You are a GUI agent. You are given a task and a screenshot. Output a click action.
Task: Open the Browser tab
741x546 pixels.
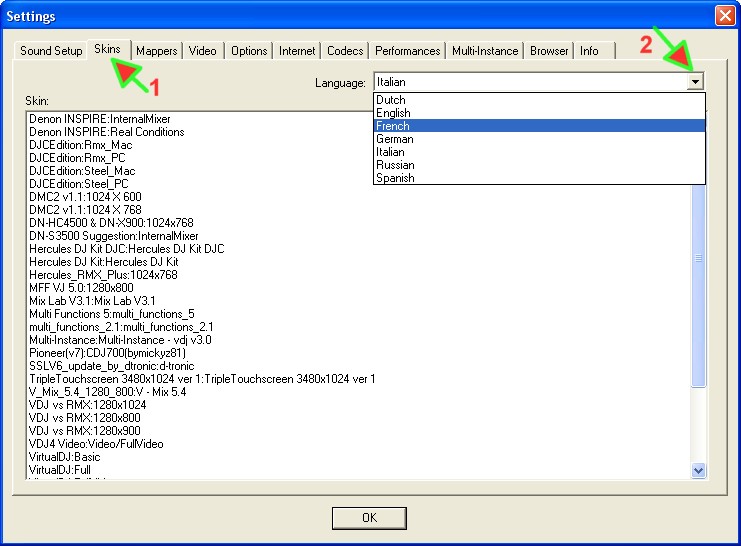tap(549, 51)
